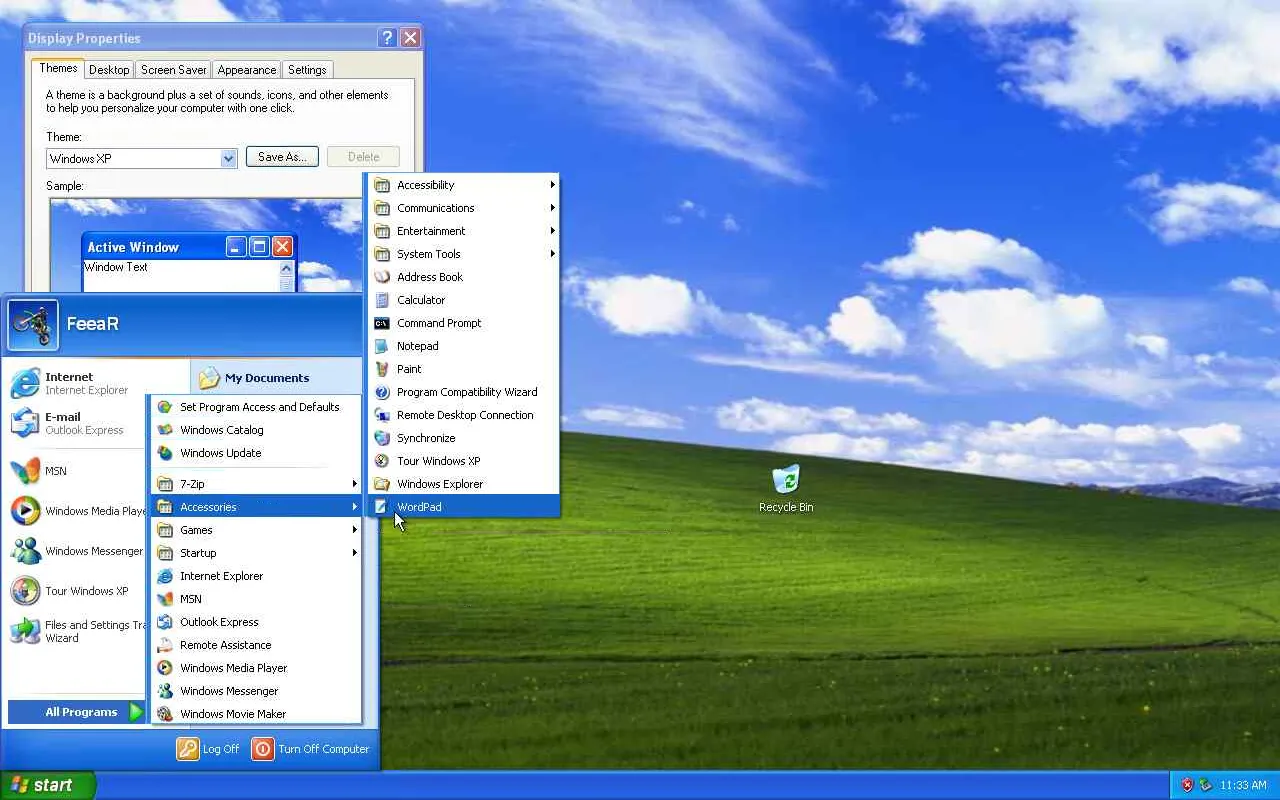
Task: Open Files and Settings Transfer Wizard
Action: [77, 631]
